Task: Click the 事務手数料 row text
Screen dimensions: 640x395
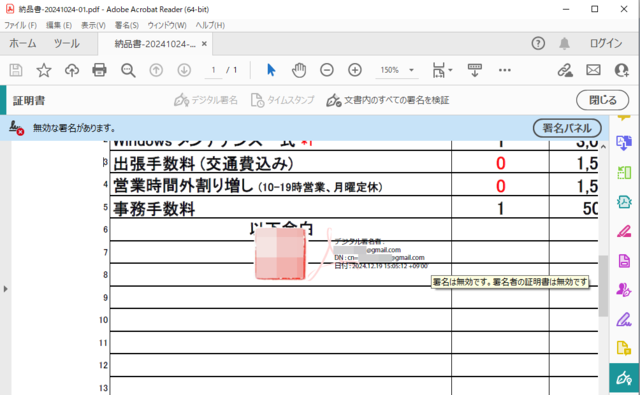Action: coord(154,209)
